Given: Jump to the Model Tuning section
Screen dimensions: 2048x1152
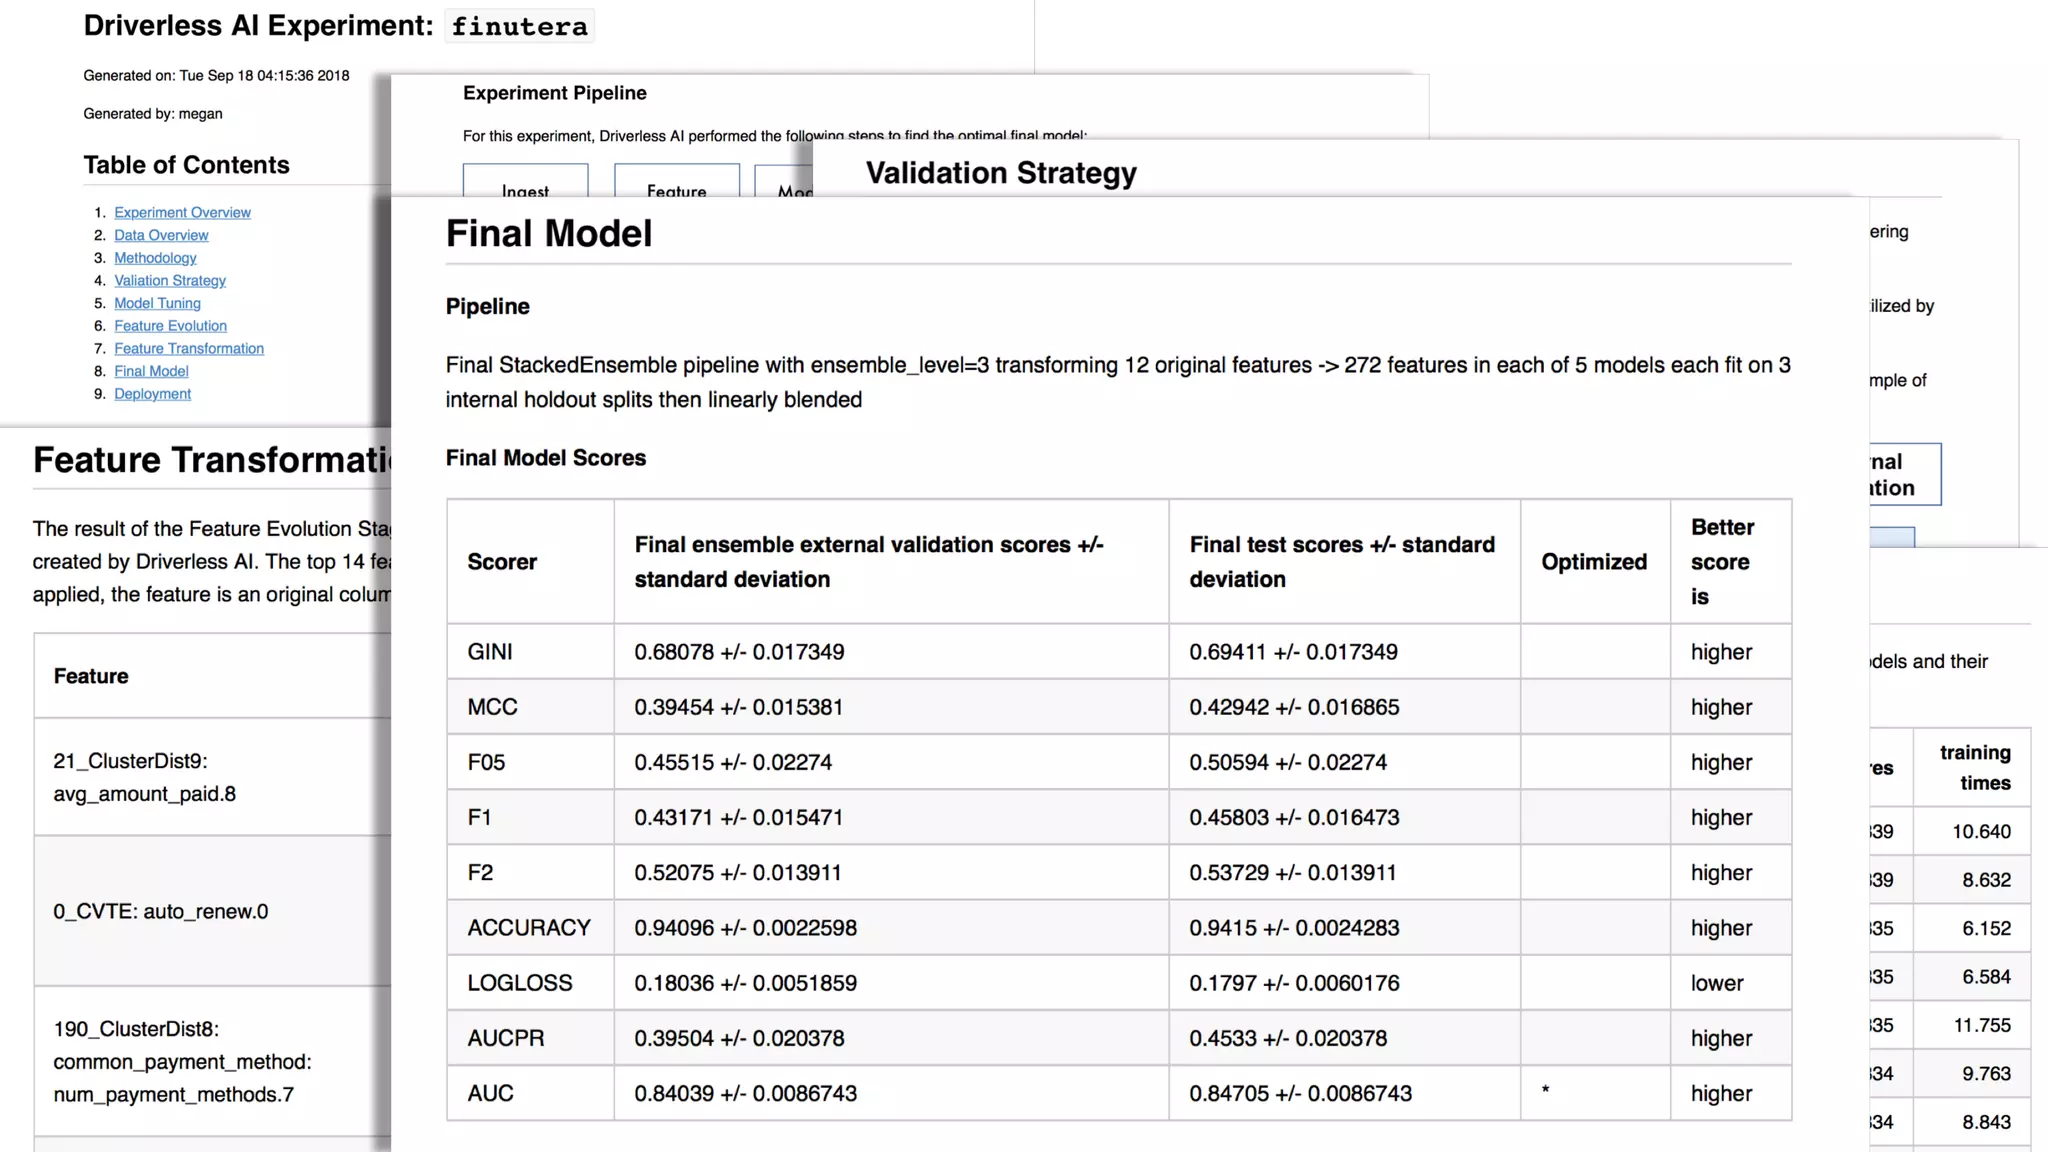Looking at the screenshot, I should coord(157,303).
